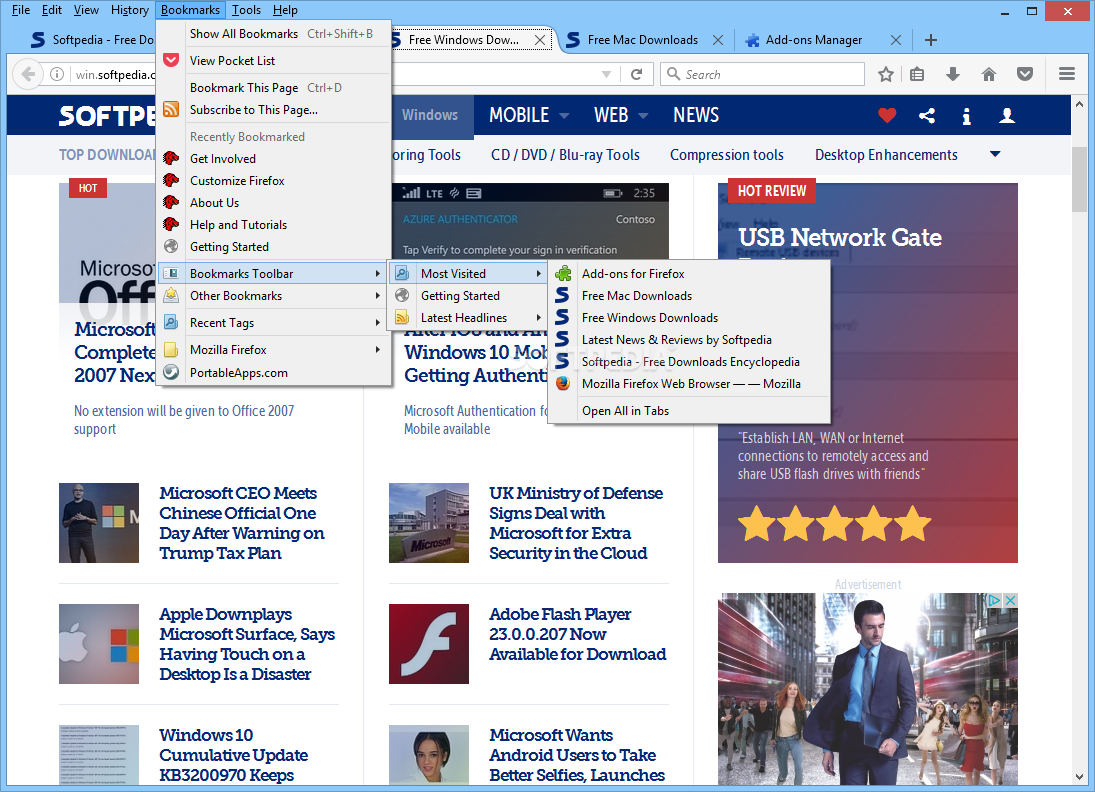This screenshot has height=792, width=1095.
Task: Select Show All Bookmarks
Action: click(x=274, y=34)
